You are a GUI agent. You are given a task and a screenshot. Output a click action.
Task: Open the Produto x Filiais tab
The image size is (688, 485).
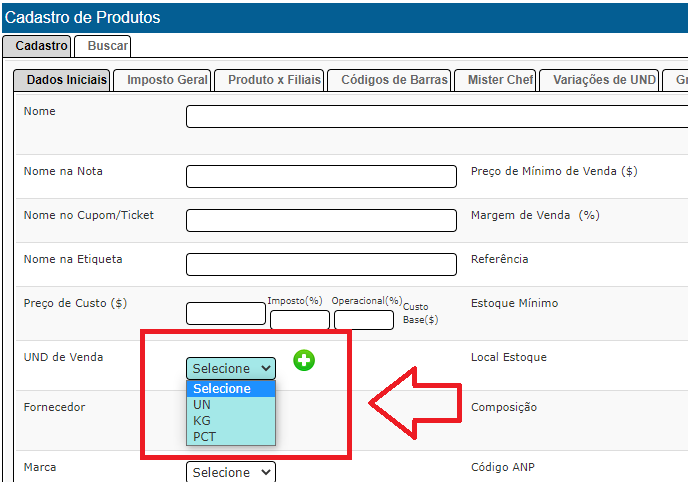[269, 80]
